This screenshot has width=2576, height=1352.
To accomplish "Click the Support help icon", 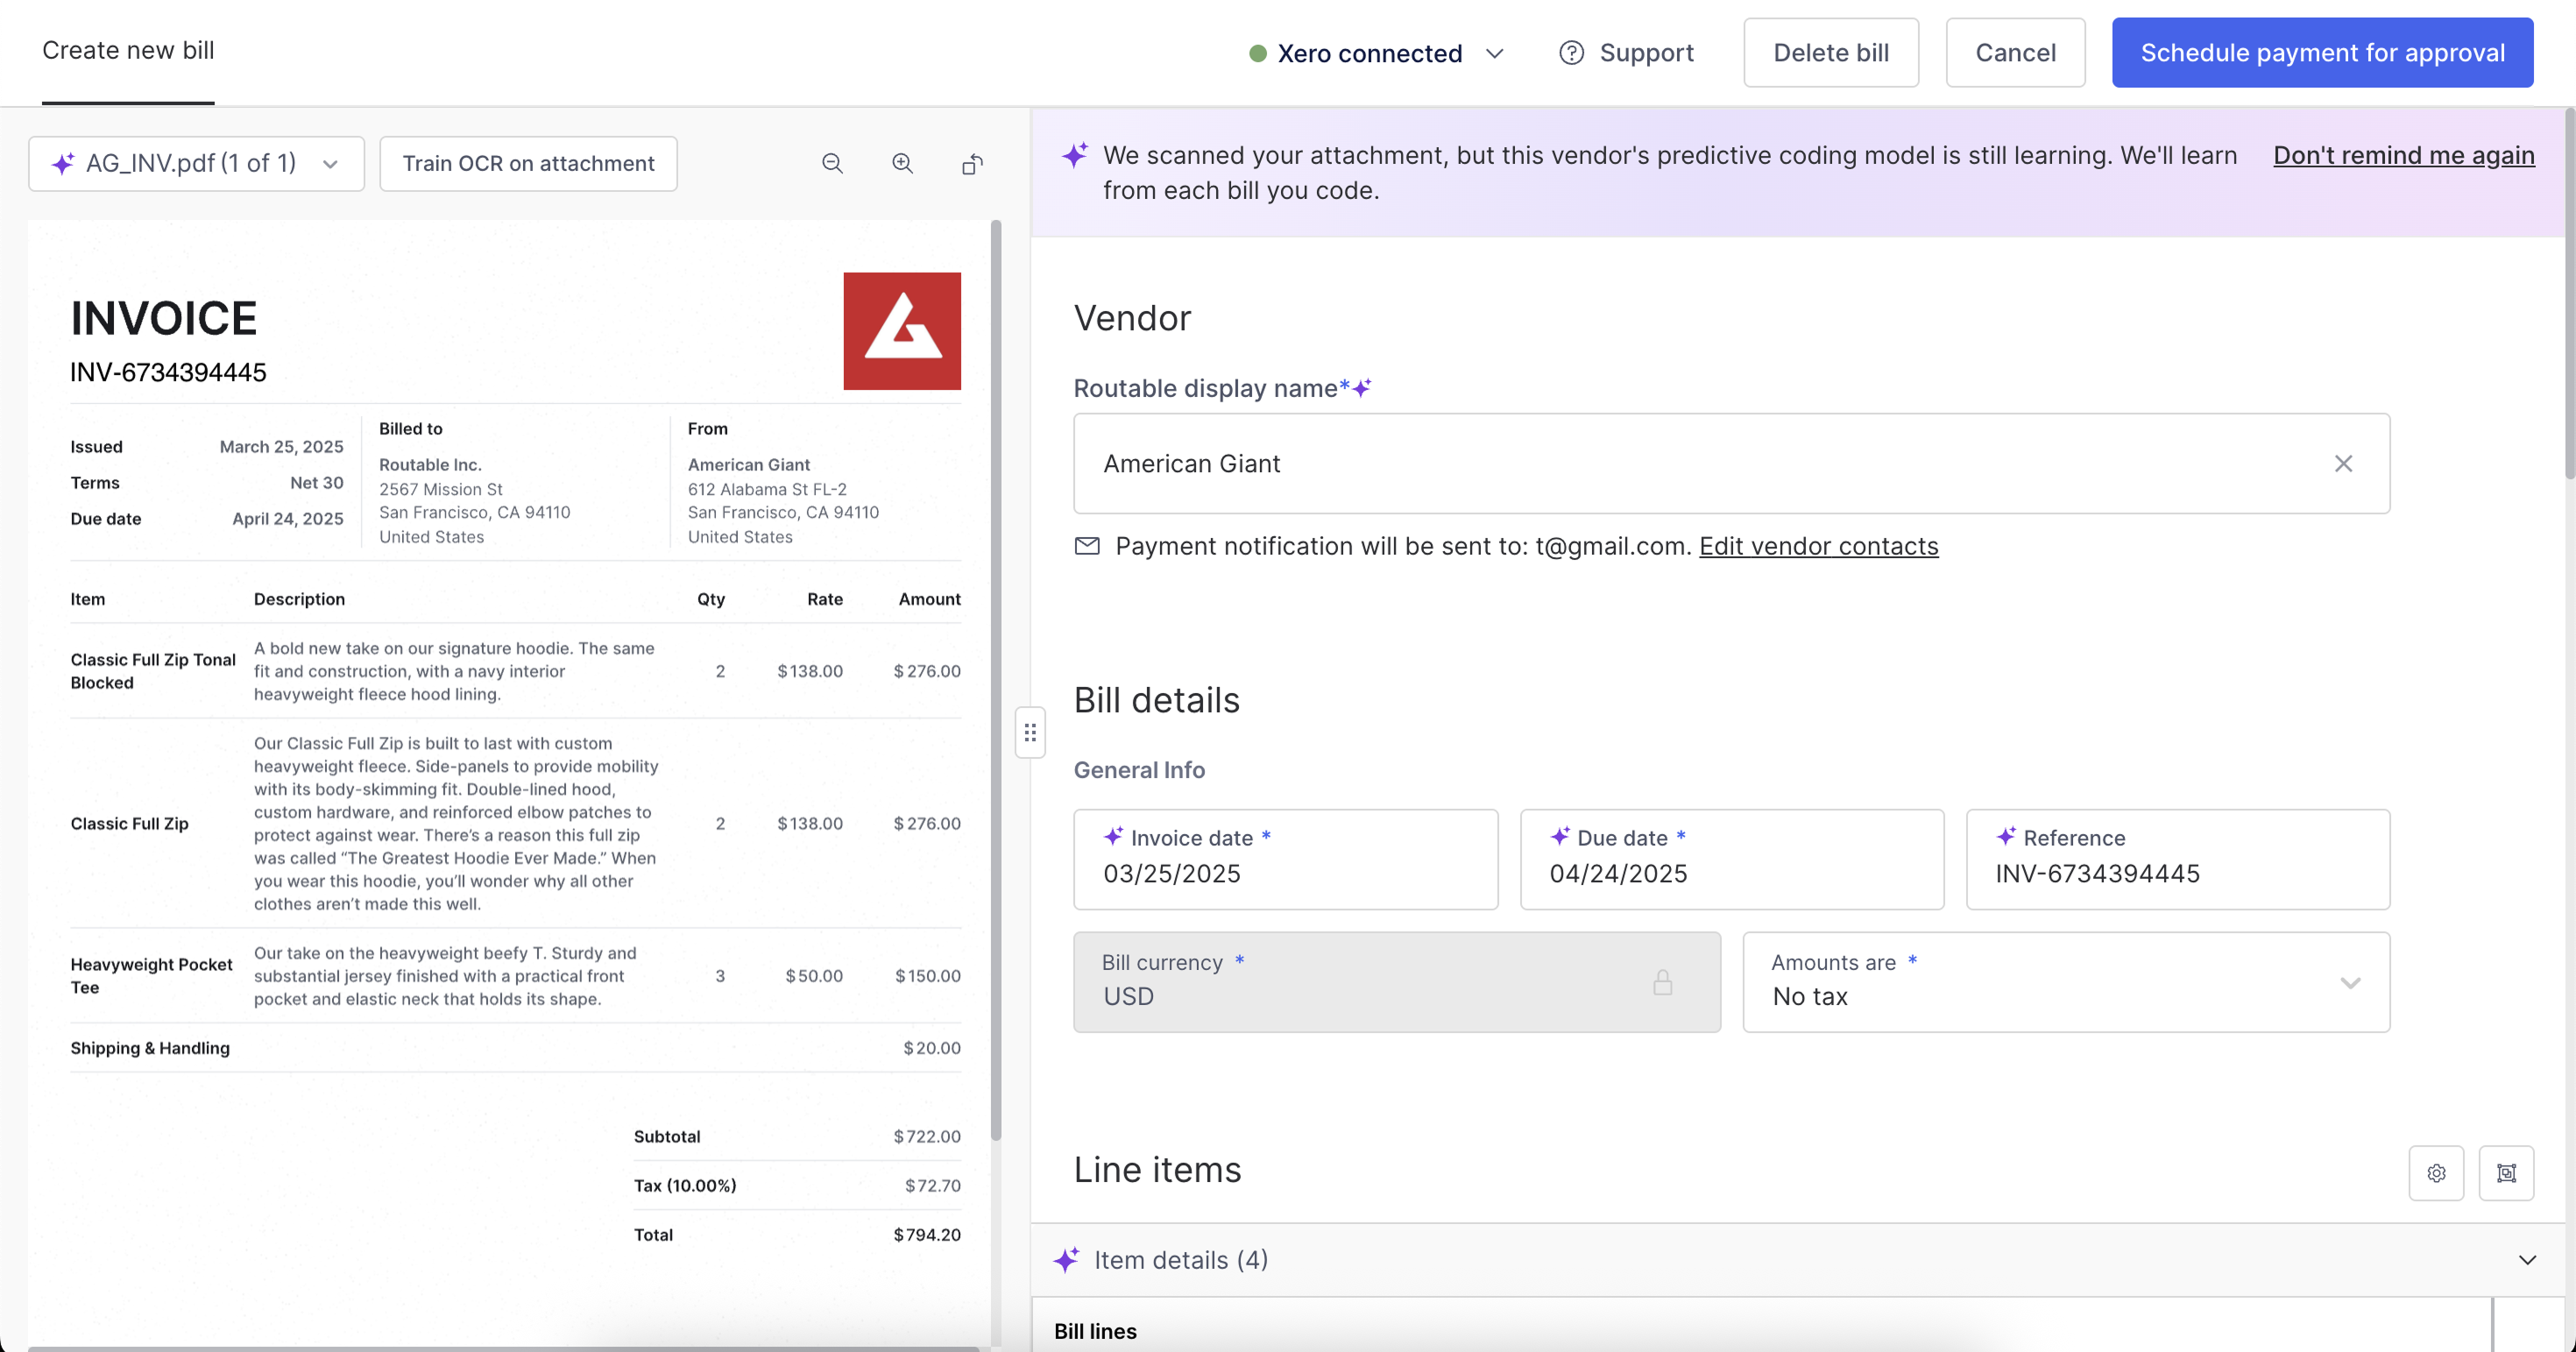I will click(x=1571, y=52).
